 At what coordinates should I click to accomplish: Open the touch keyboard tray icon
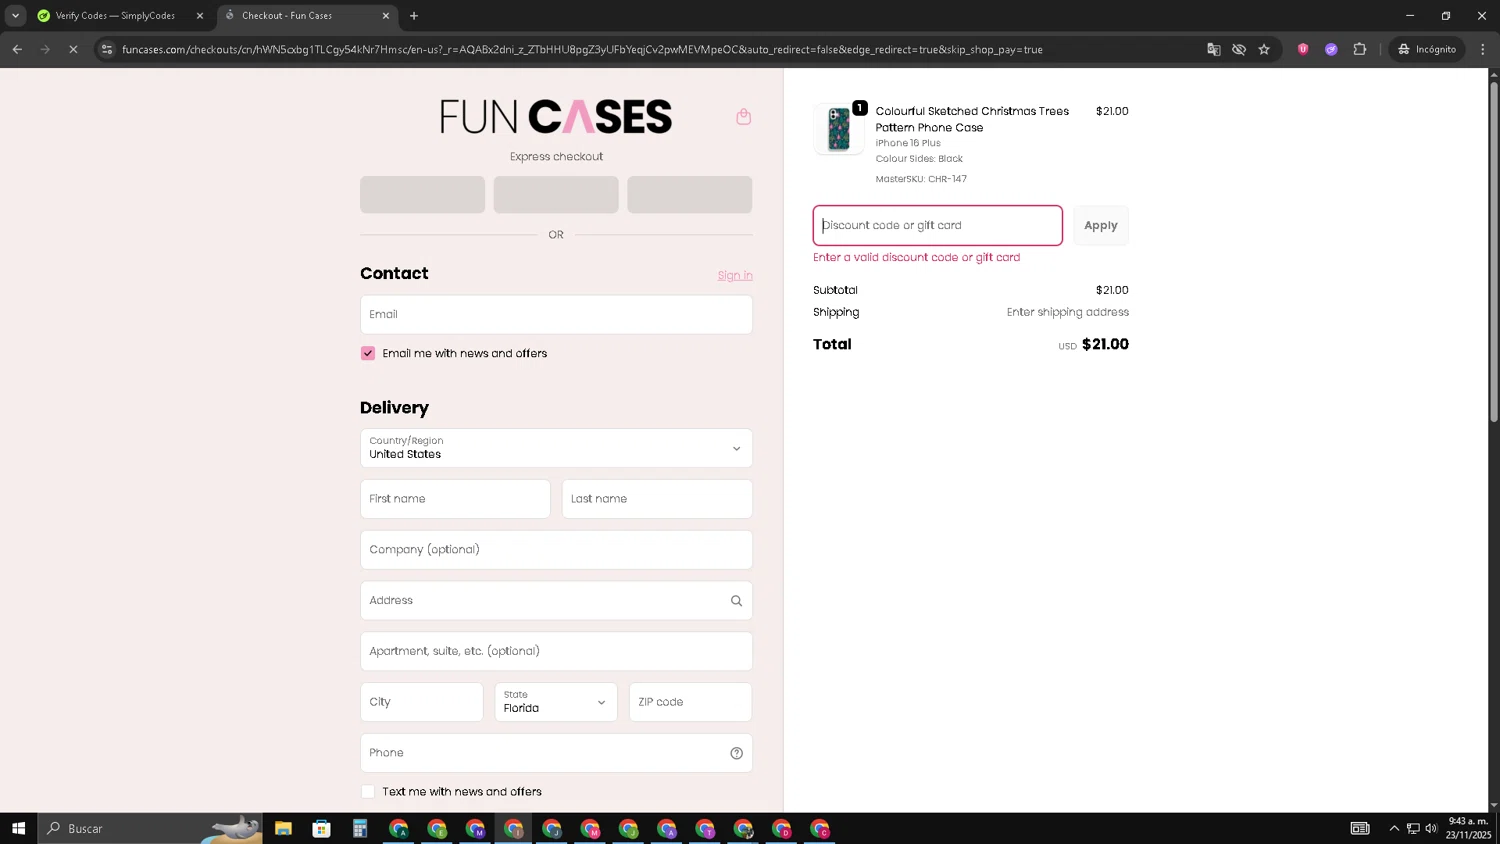pos(1360,828)
